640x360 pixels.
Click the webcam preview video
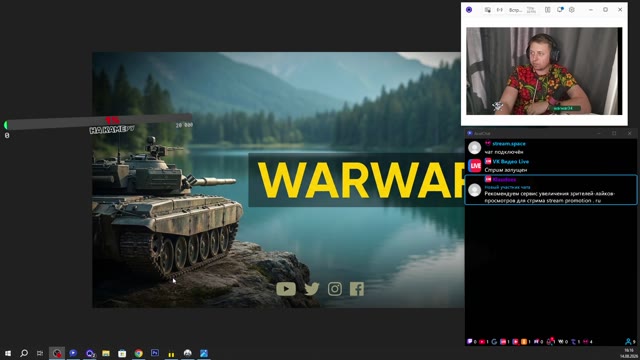[x=544, y=71]
